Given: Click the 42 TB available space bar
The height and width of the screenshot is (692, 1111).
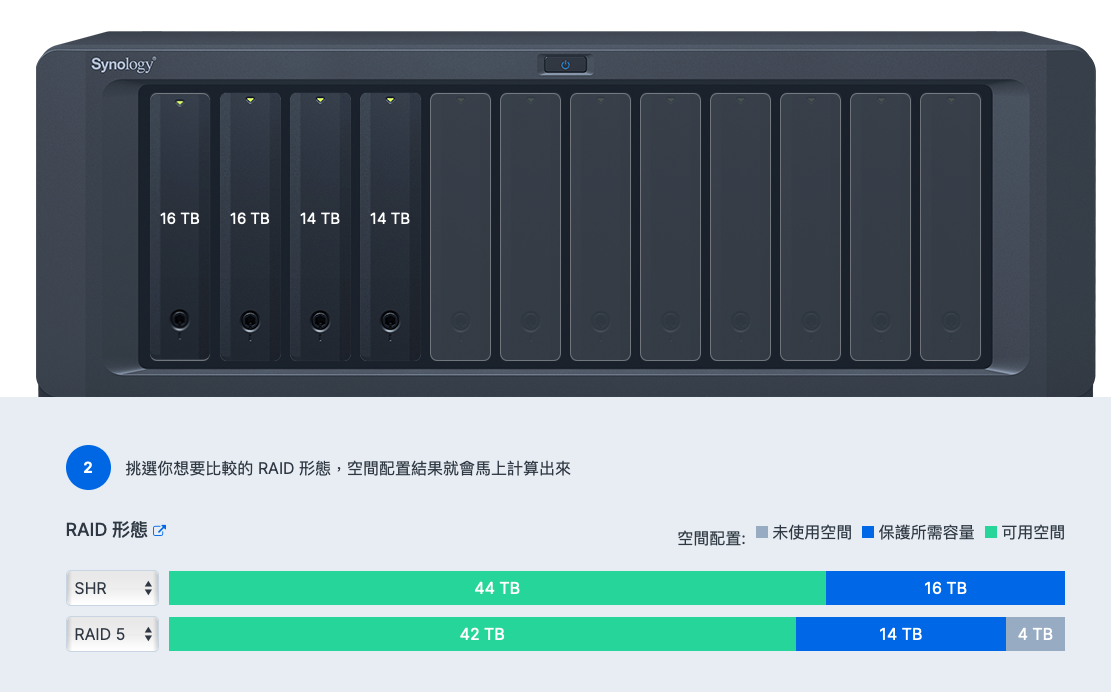Looking at the screenshot, I should [483, 634].
